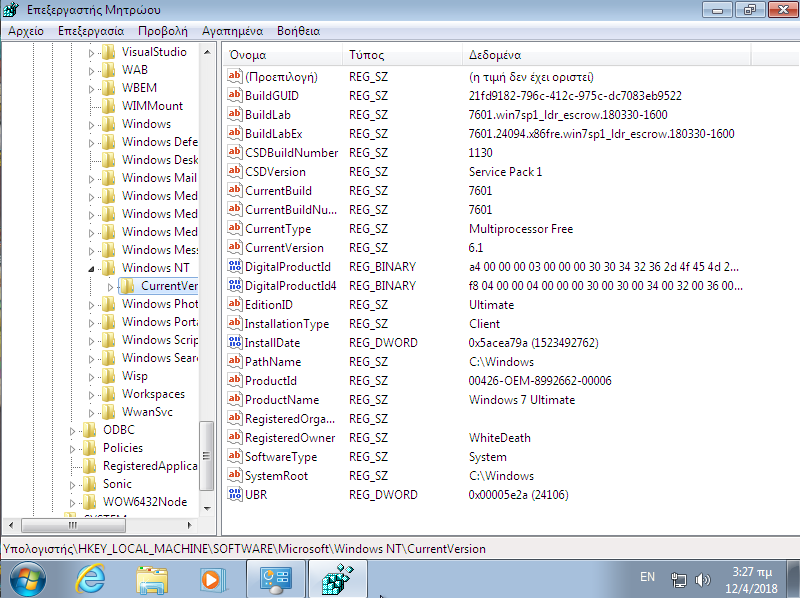
Task: Click the BuildLab string value icon
Action: pos(235,114)
